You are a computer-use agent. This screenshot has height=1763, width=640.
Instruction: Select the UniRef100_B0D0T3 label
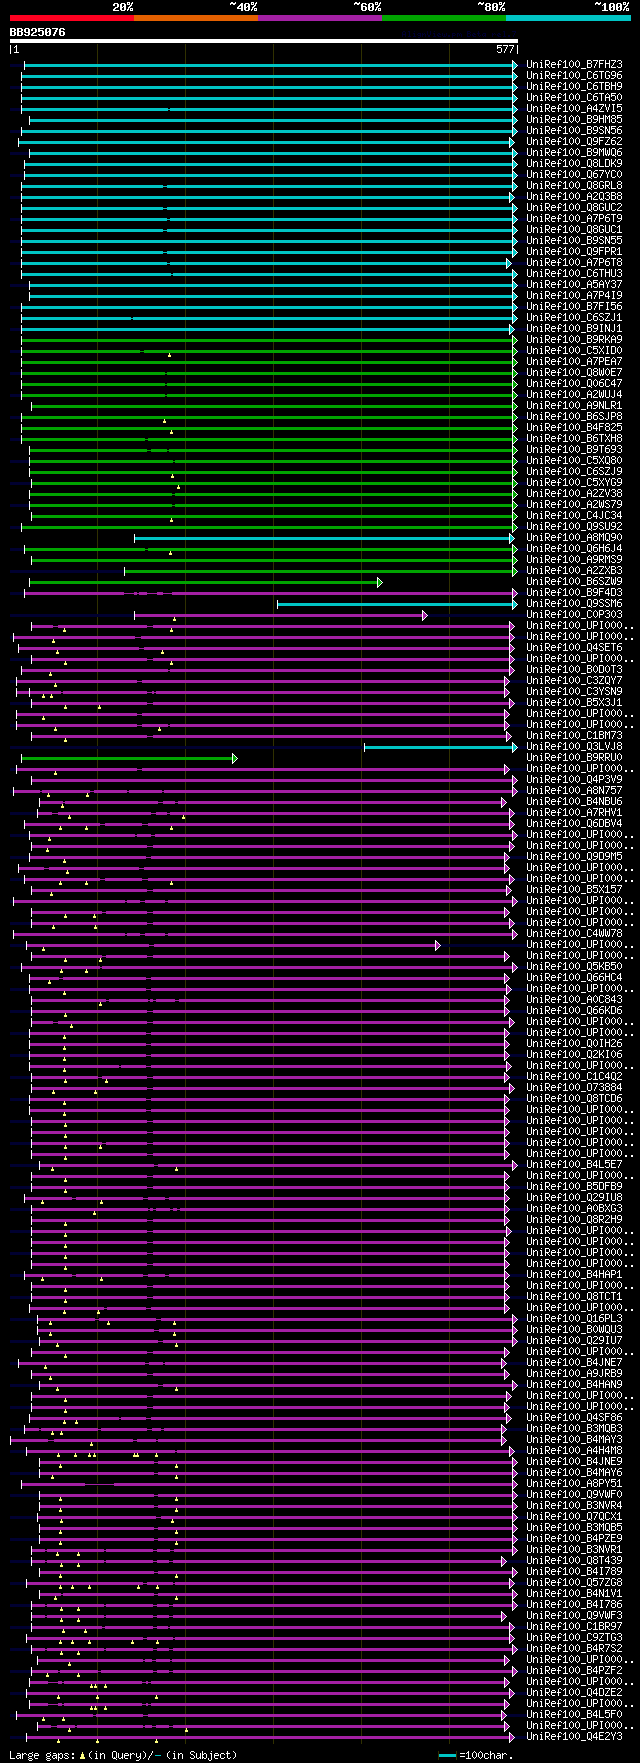click(574, 670)
